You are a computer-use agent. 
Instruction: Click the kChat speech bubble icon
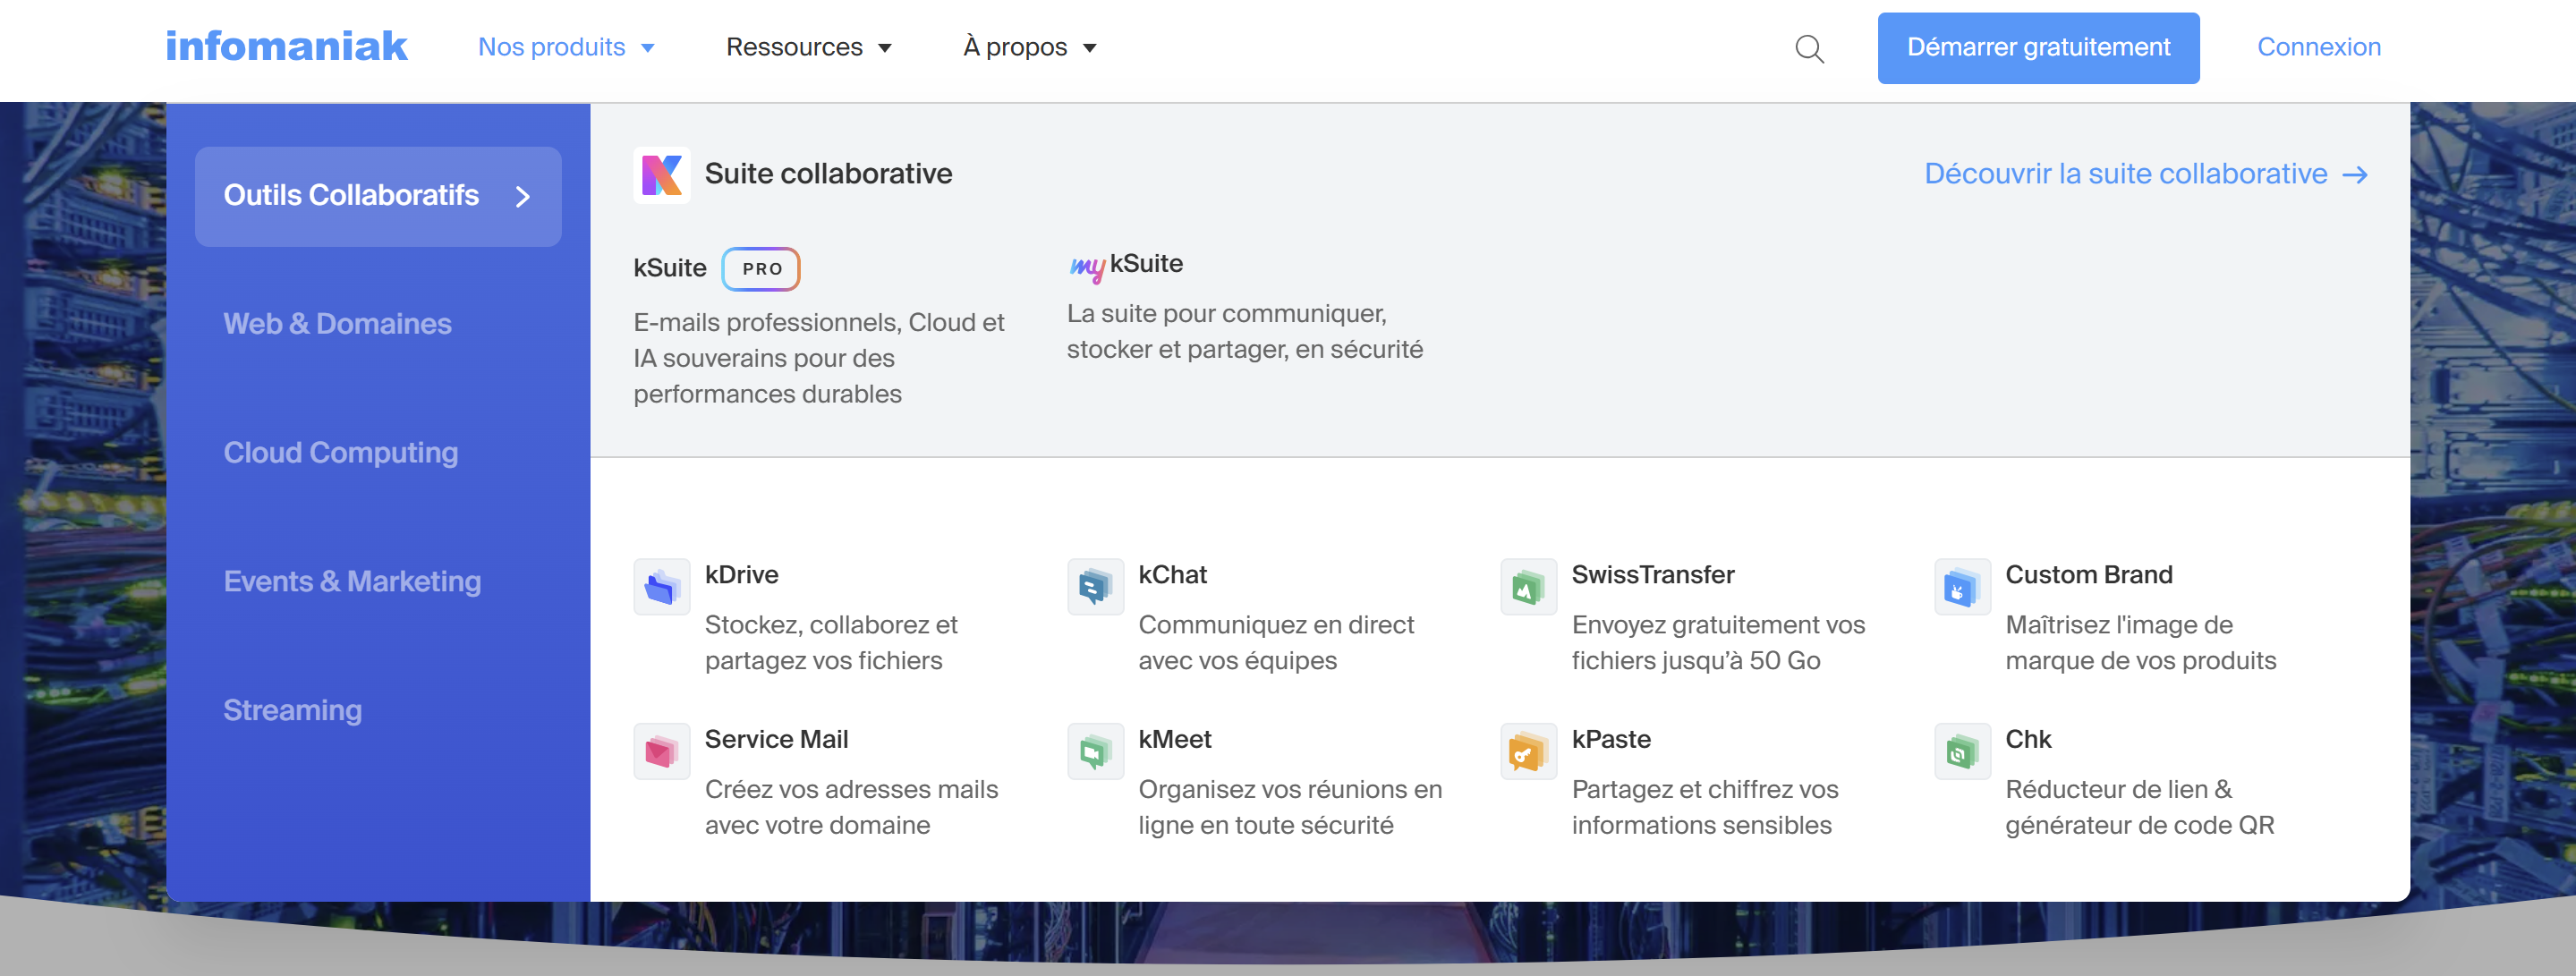[x=1095, y=587]
